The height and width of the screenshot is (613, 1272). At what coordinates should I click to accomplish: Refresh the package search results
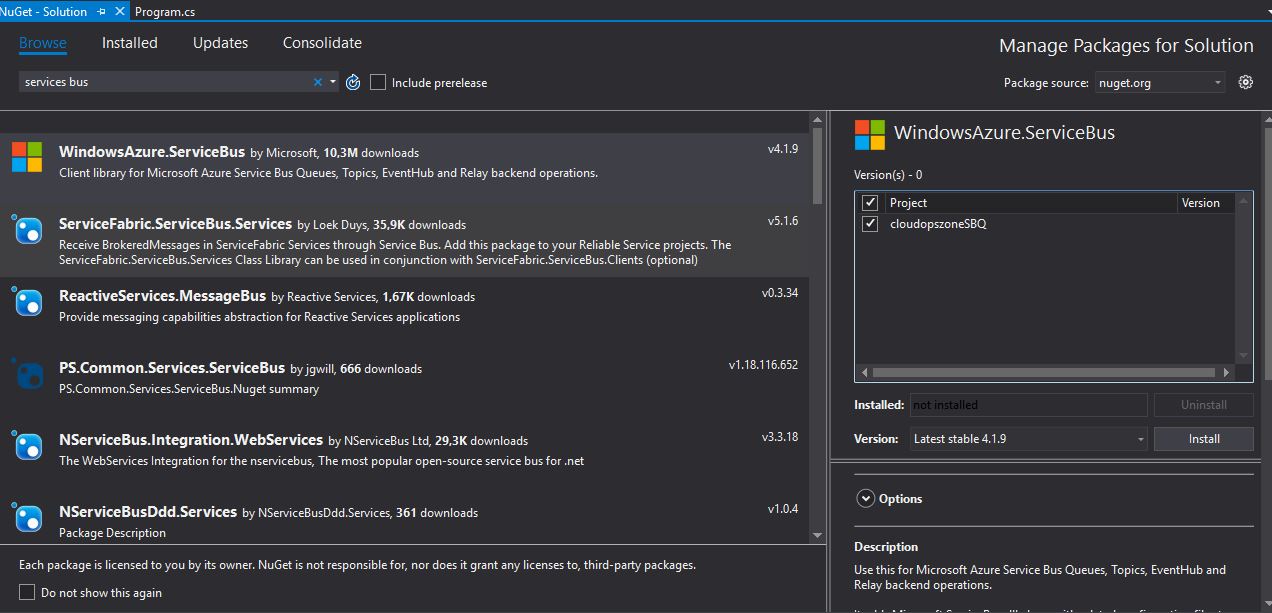(353, 82)
